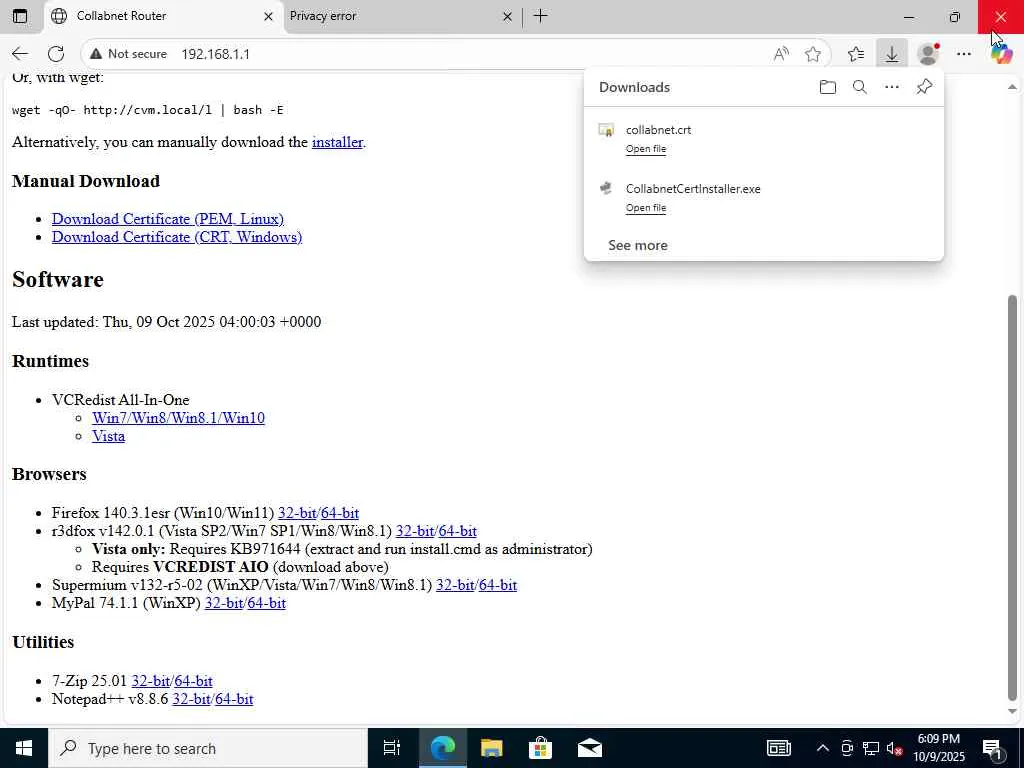This screenshot has height=768, width=1024.
Task: Open the VCRedist Vista link
Action: click(x=108, y=436)
